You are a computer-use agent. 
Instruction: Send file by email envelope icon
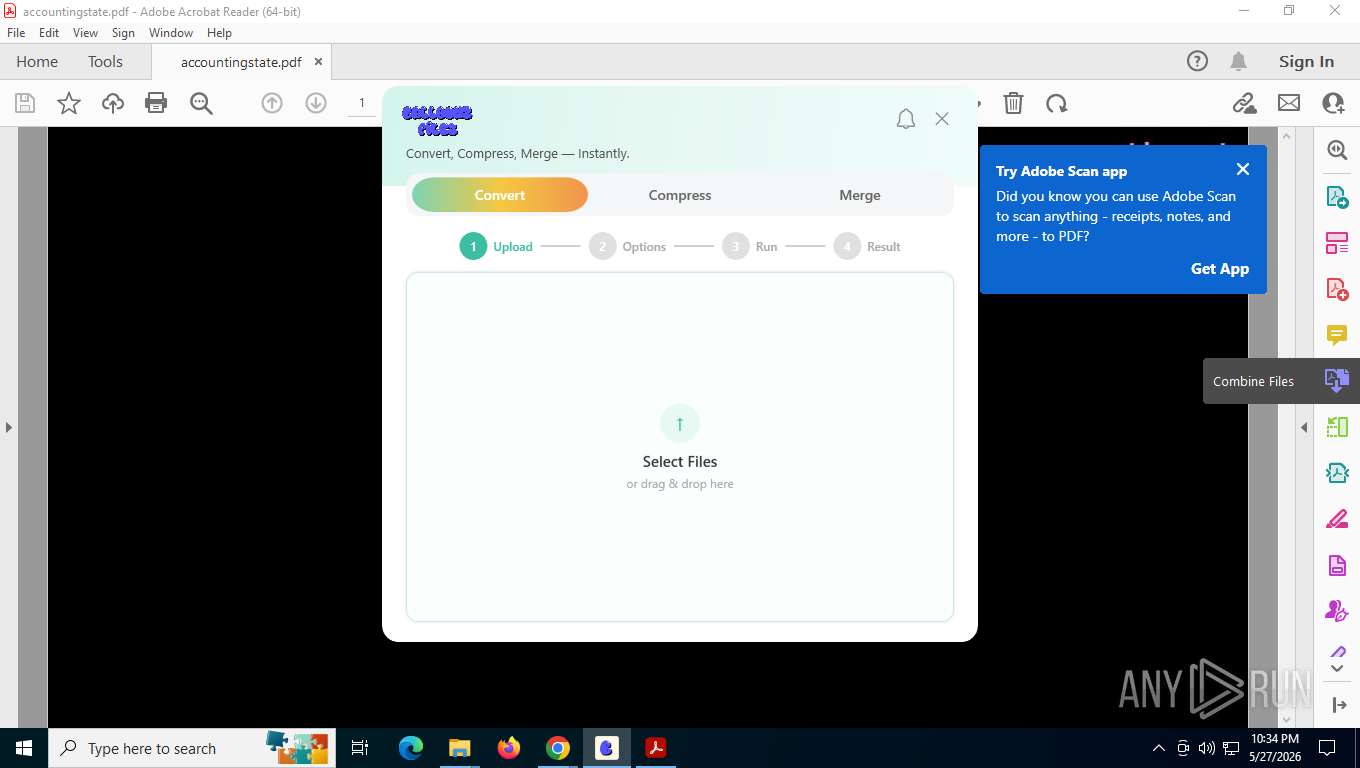(x=1289, y=103)
